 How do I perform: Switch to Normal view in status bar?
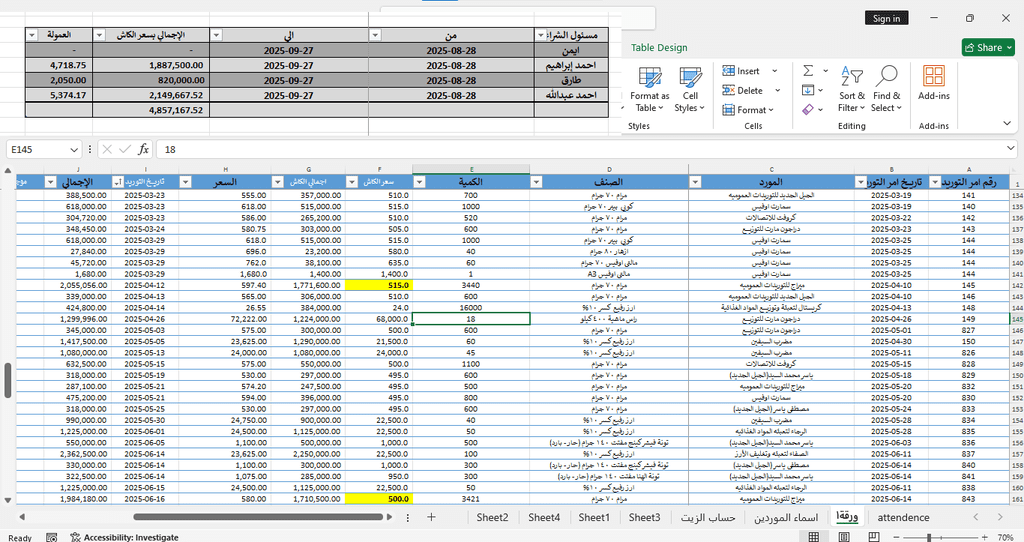[813, 537]
